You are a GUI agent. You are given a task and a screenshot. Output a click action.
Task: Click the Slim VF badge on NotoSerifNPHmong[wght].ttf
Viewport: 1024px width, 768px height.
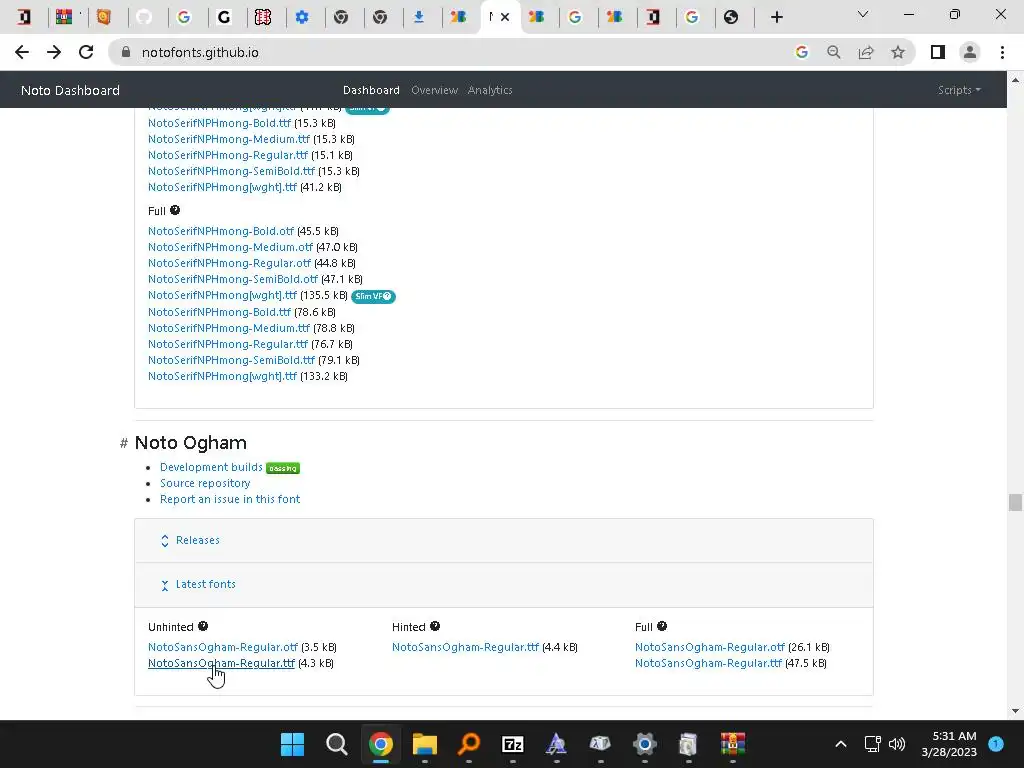374,296
